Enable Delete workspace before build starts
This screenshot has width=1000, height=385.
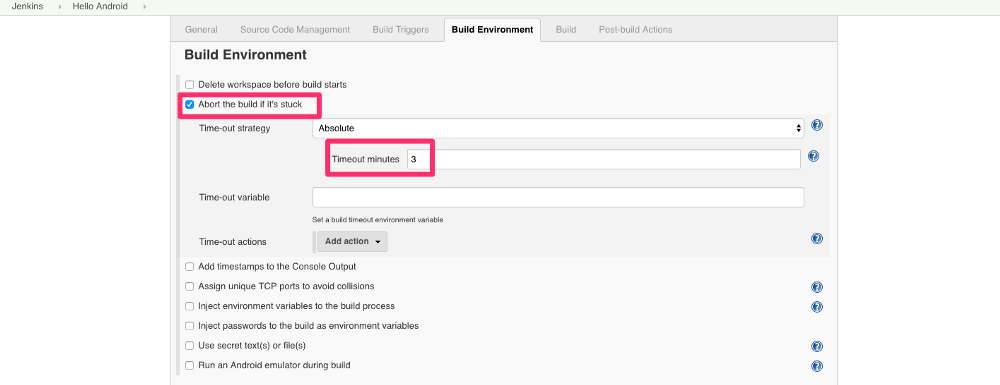click(189, 84)
